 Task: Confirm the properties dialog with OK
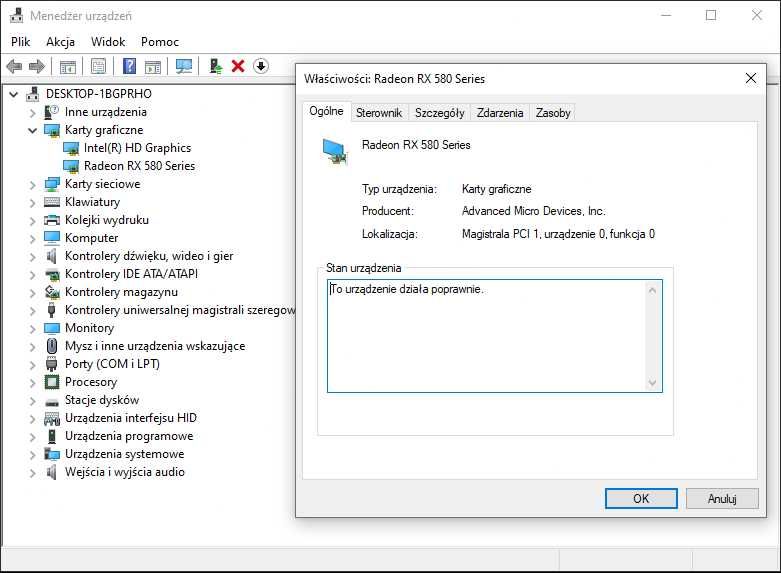pos(641,498)
